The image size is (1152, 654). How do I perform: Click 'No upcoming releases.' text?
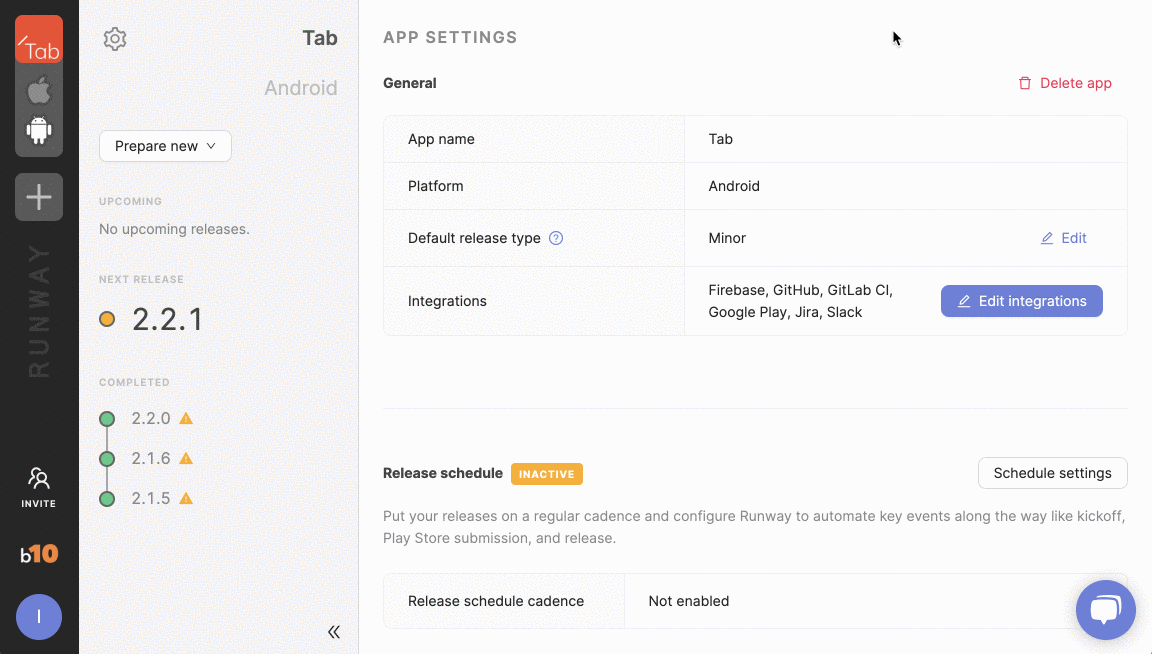(174, 229)
